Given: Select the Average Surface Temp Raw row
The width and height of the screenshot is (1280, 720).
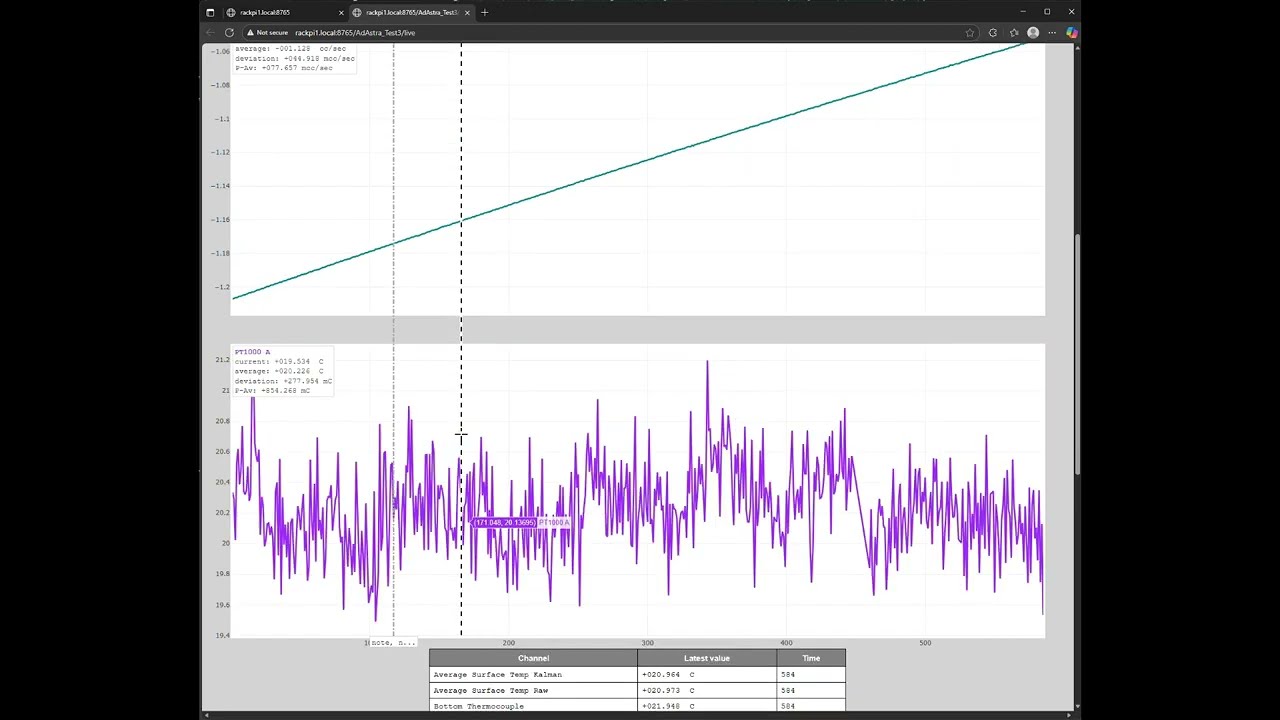Looking at the screenshot, I should pyautogui.click(x=637, y=690).
